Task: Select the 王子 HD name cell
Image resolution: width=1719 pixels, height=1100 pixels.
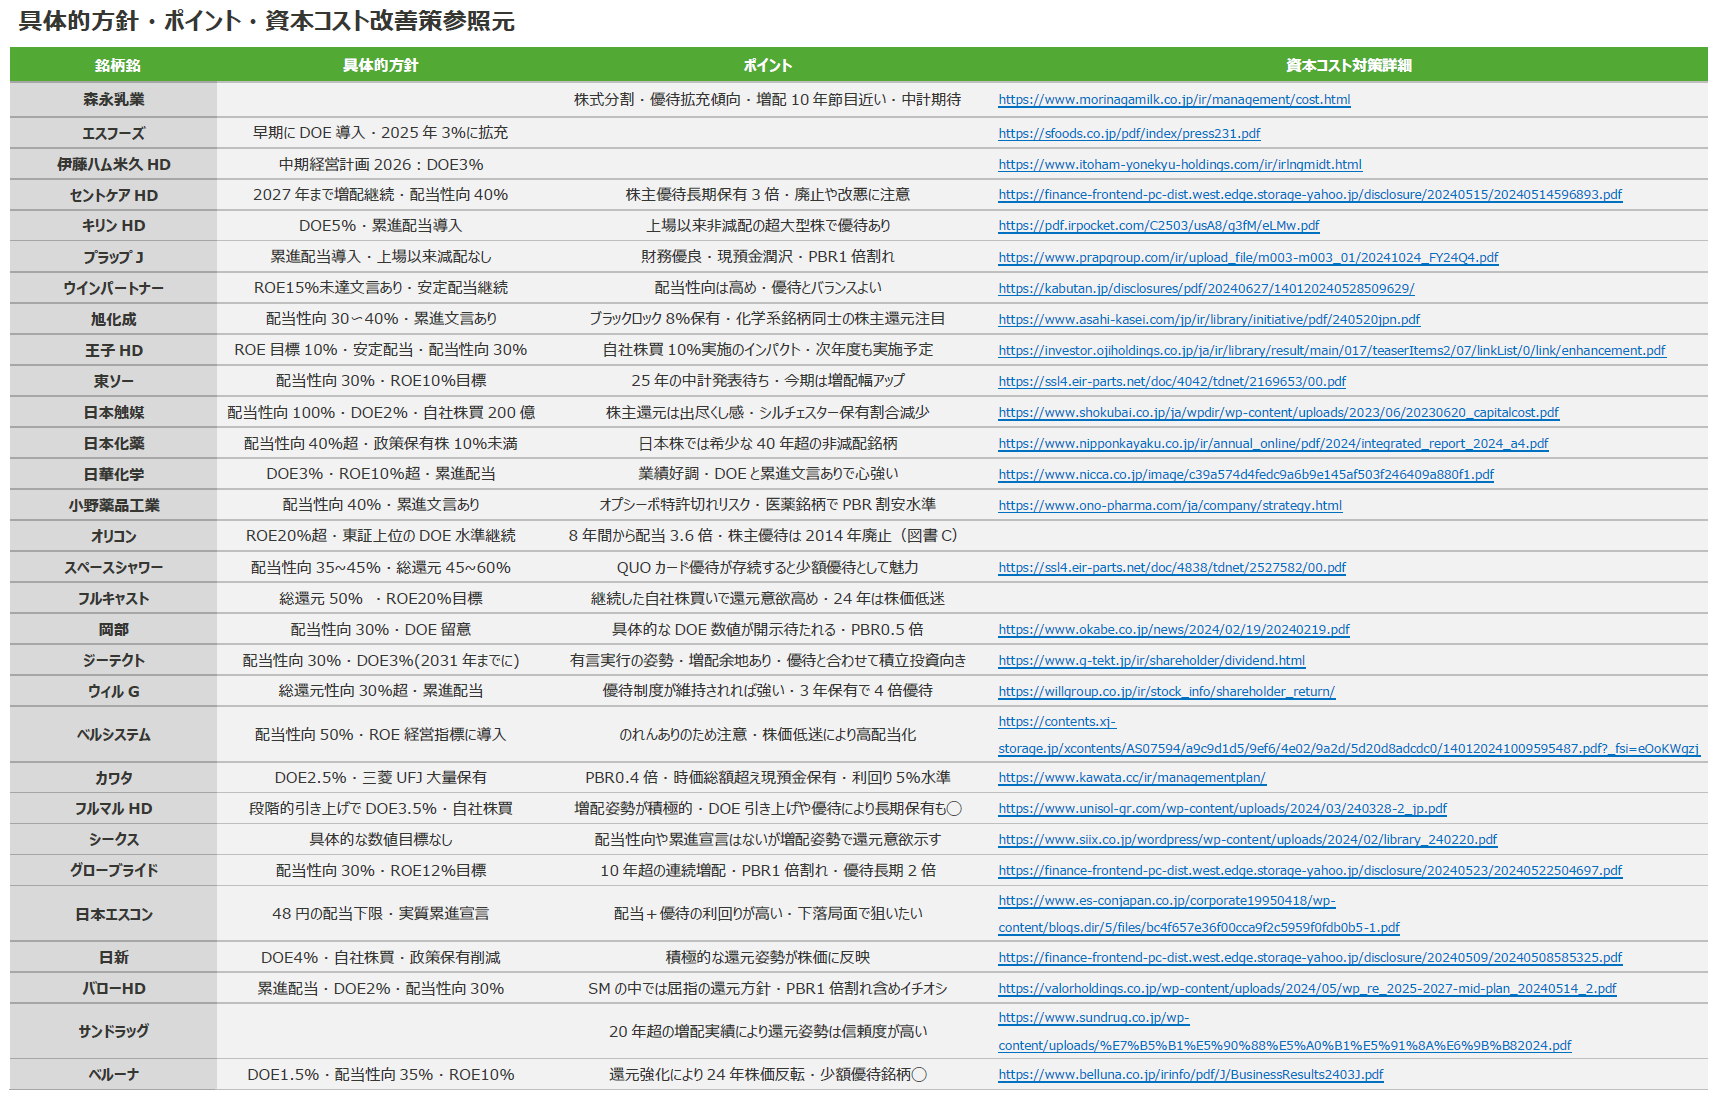Action: coord(114,351)
